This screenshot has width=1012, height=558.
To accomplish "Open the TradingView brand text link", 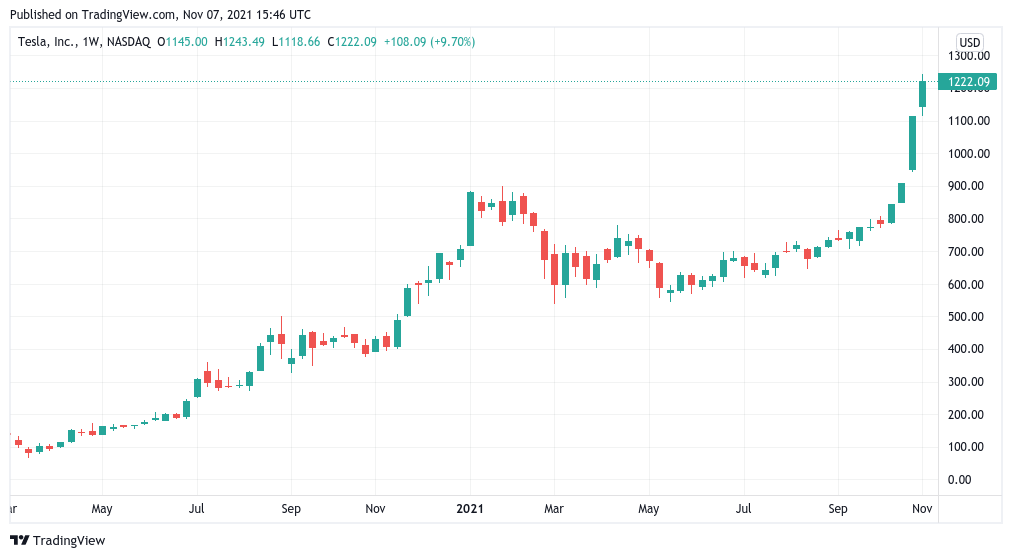I will (68, 541).
